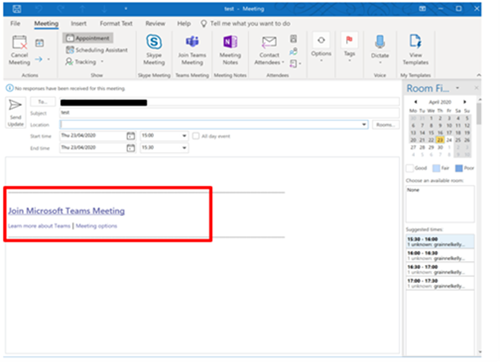Click the Subject field containing test
The height and width of the screenshot is (362, 500).
229,113
